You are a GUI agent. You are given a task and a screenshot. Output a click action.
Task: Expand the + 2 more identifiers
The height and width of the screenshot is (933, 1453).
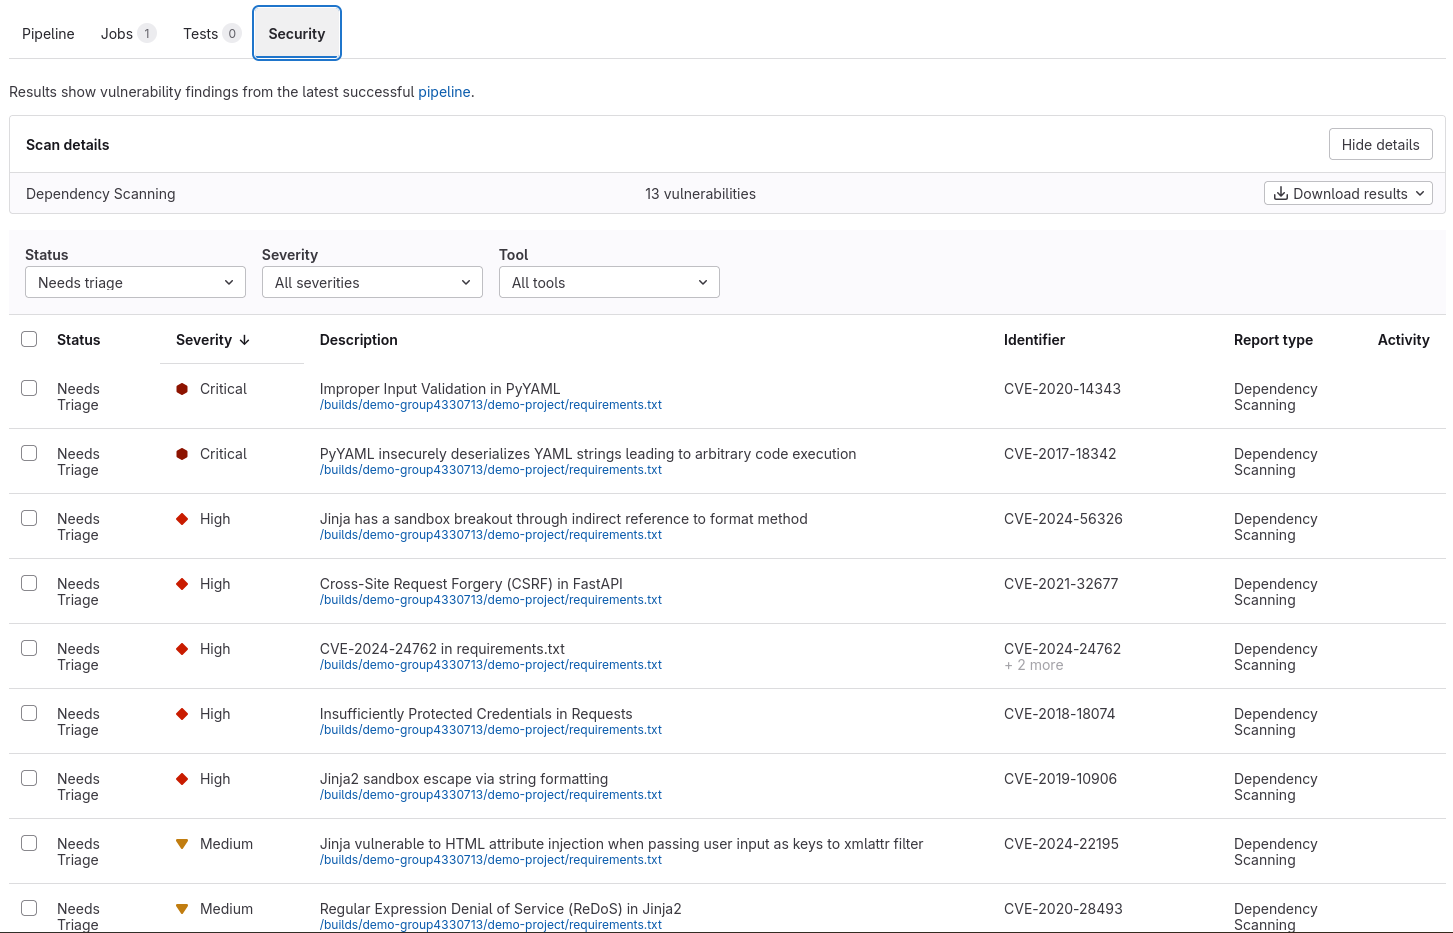pyautogui.click(x=1034, y=664)
